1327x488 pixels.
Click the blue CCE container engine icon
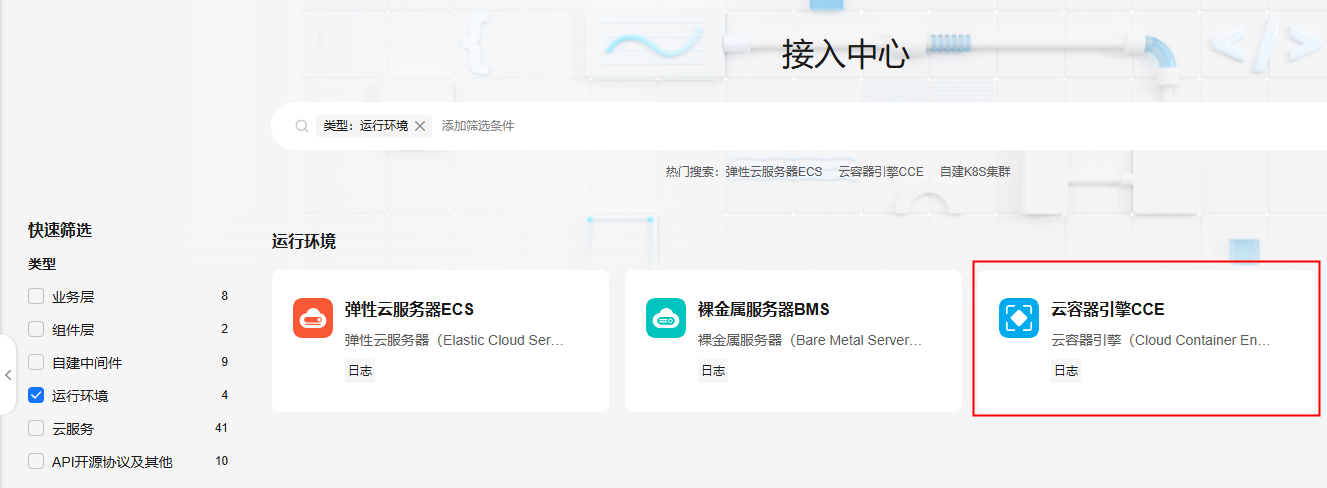tap(1019, 318)
